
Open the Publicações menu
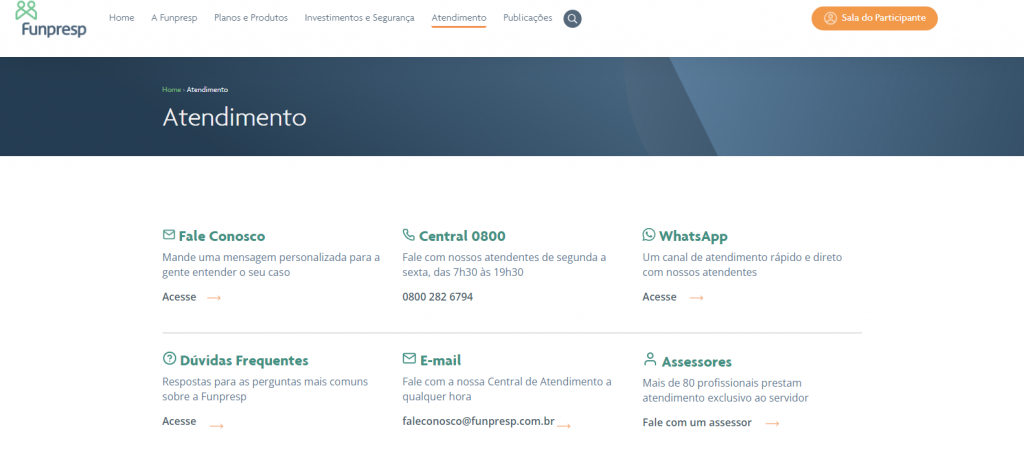tap(527, 18)
